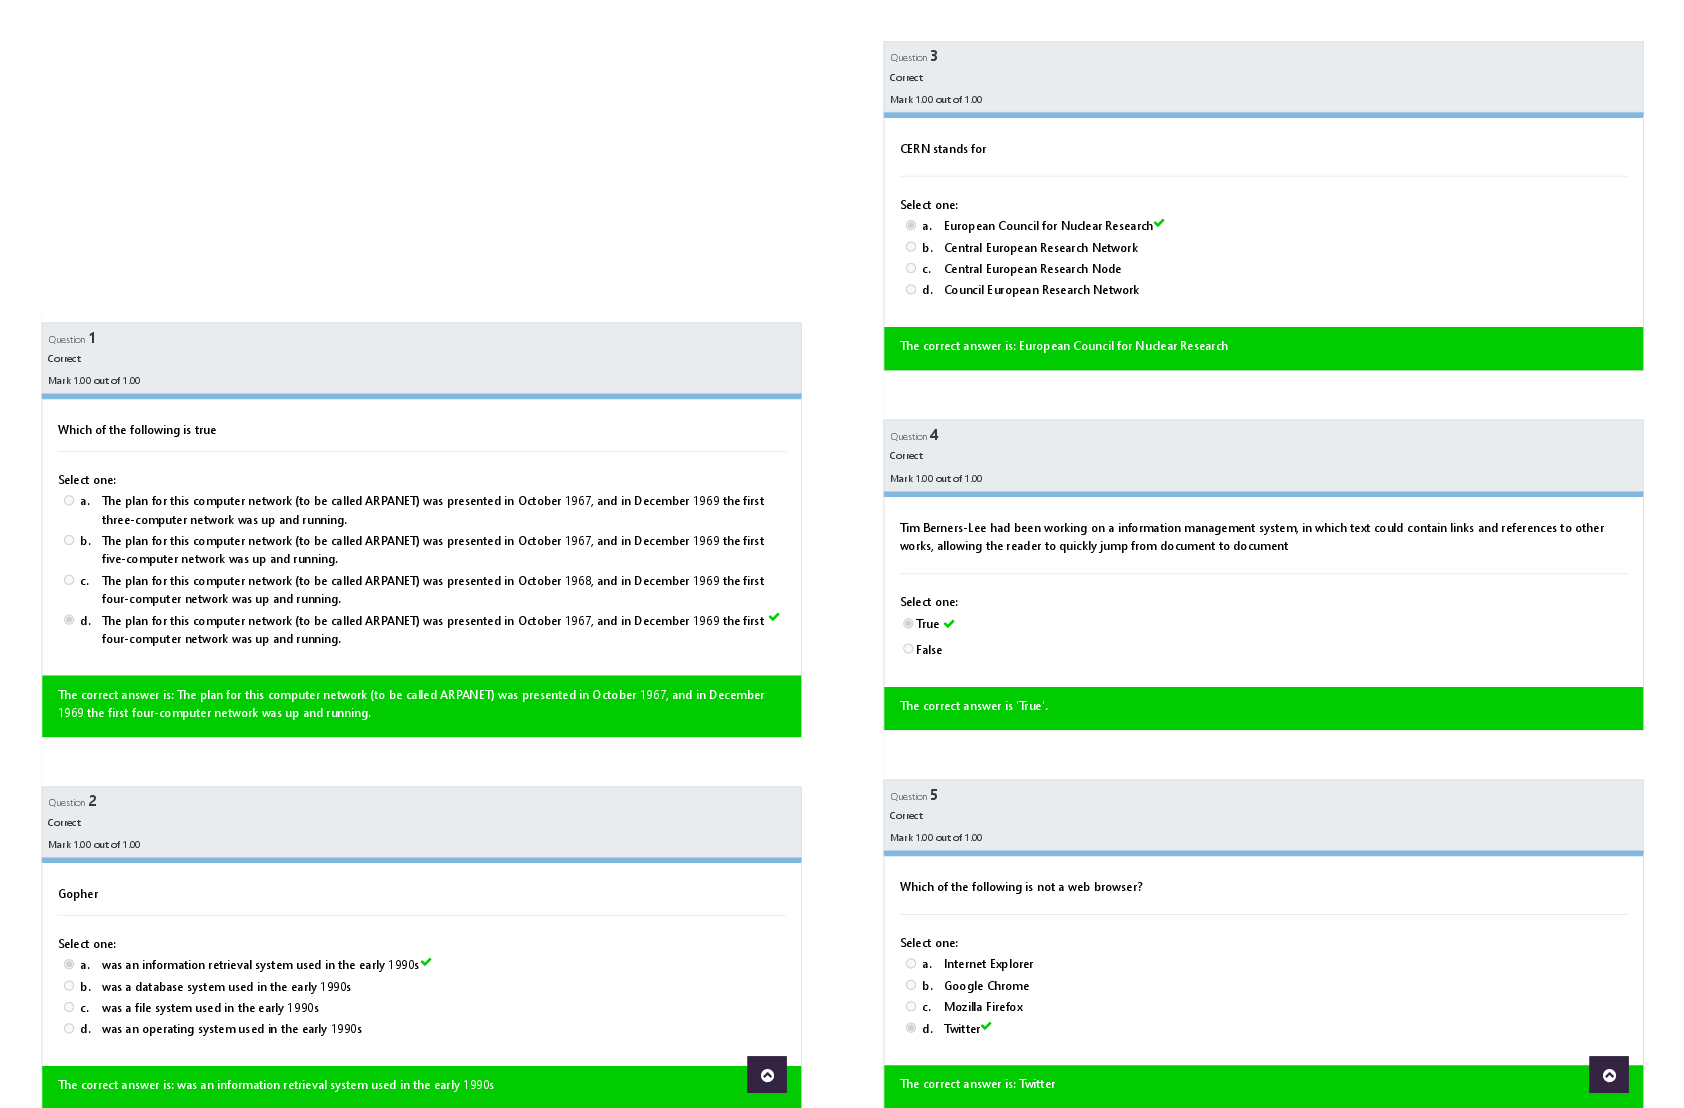Select Internet Explorer radio option
This screenshot has height=1108, width=1684.
[911, 964]
